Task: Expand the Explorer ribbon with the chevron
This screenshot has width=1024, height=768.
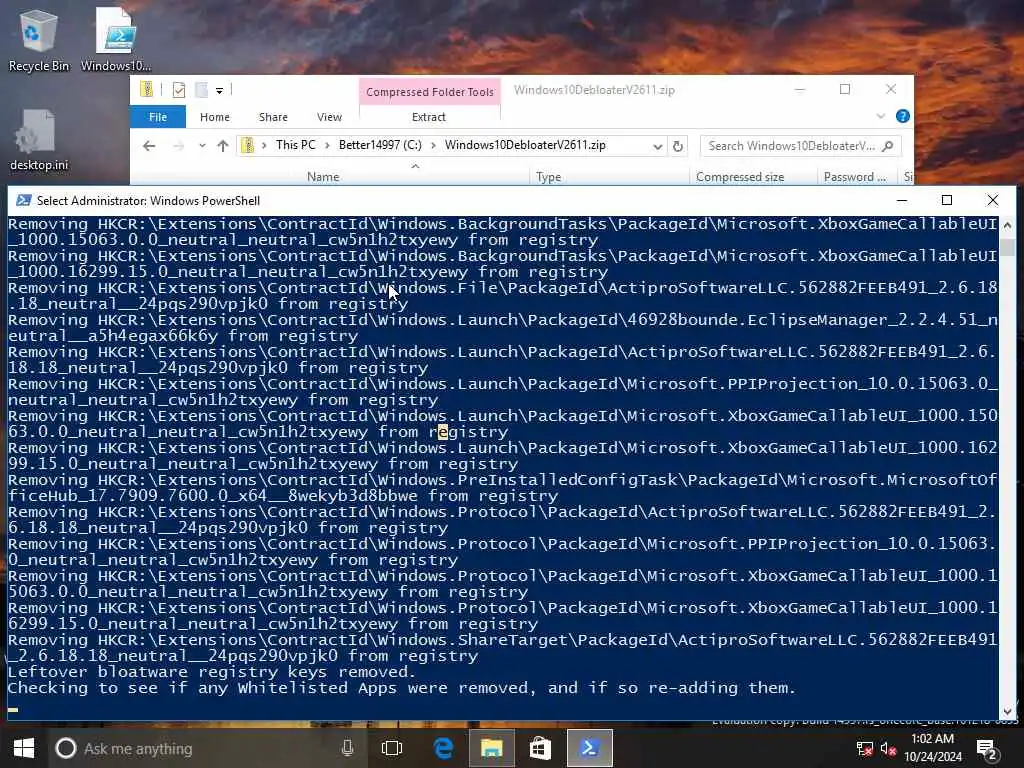Action: coord(880,116)
